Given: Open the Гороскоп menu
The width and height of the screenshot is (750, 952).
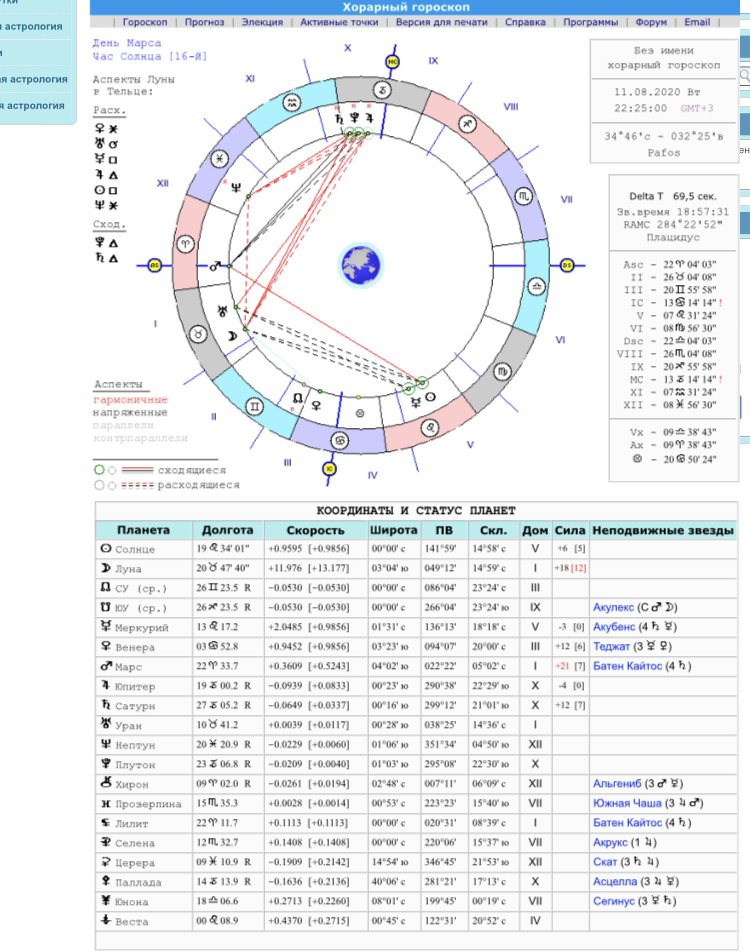Looking at the screenshot, I should 145,22.
